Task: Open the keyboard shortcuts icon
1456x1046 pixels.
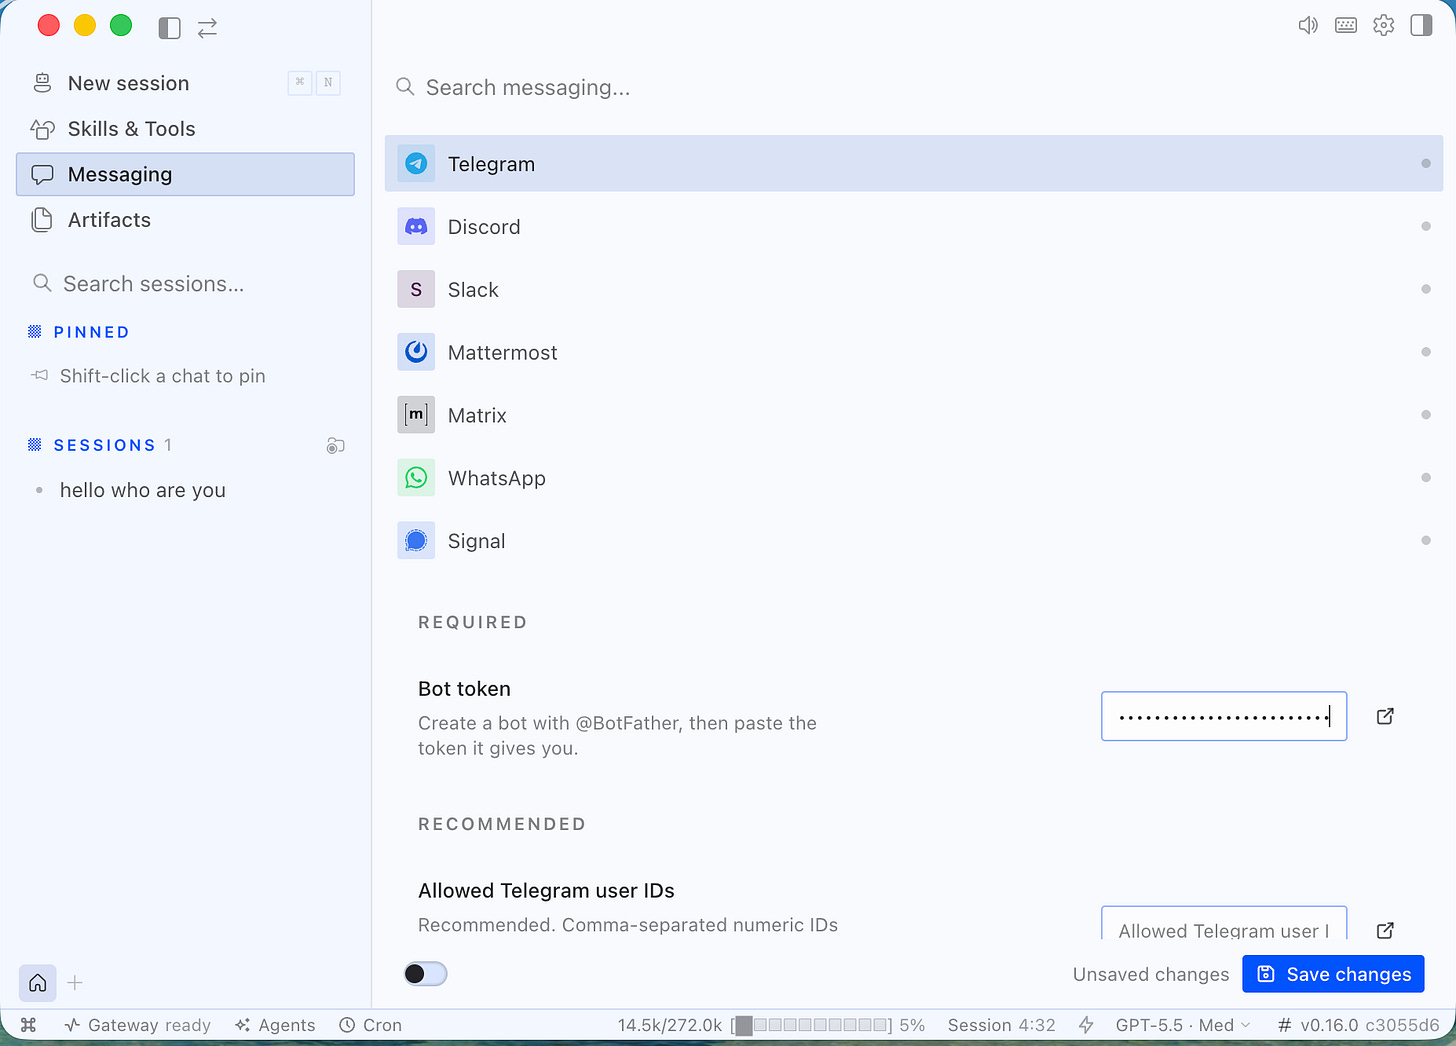Action: click(x=1346, y=26)
